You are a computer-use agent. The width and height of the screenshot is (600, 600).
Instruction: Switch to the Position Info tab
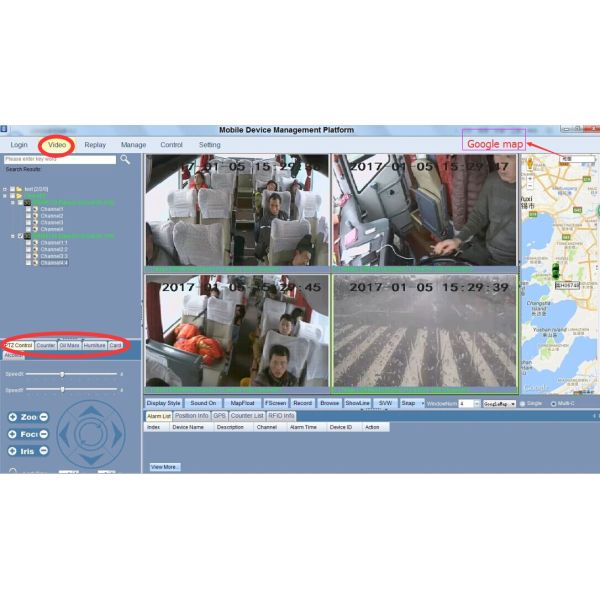click(192, 415)
